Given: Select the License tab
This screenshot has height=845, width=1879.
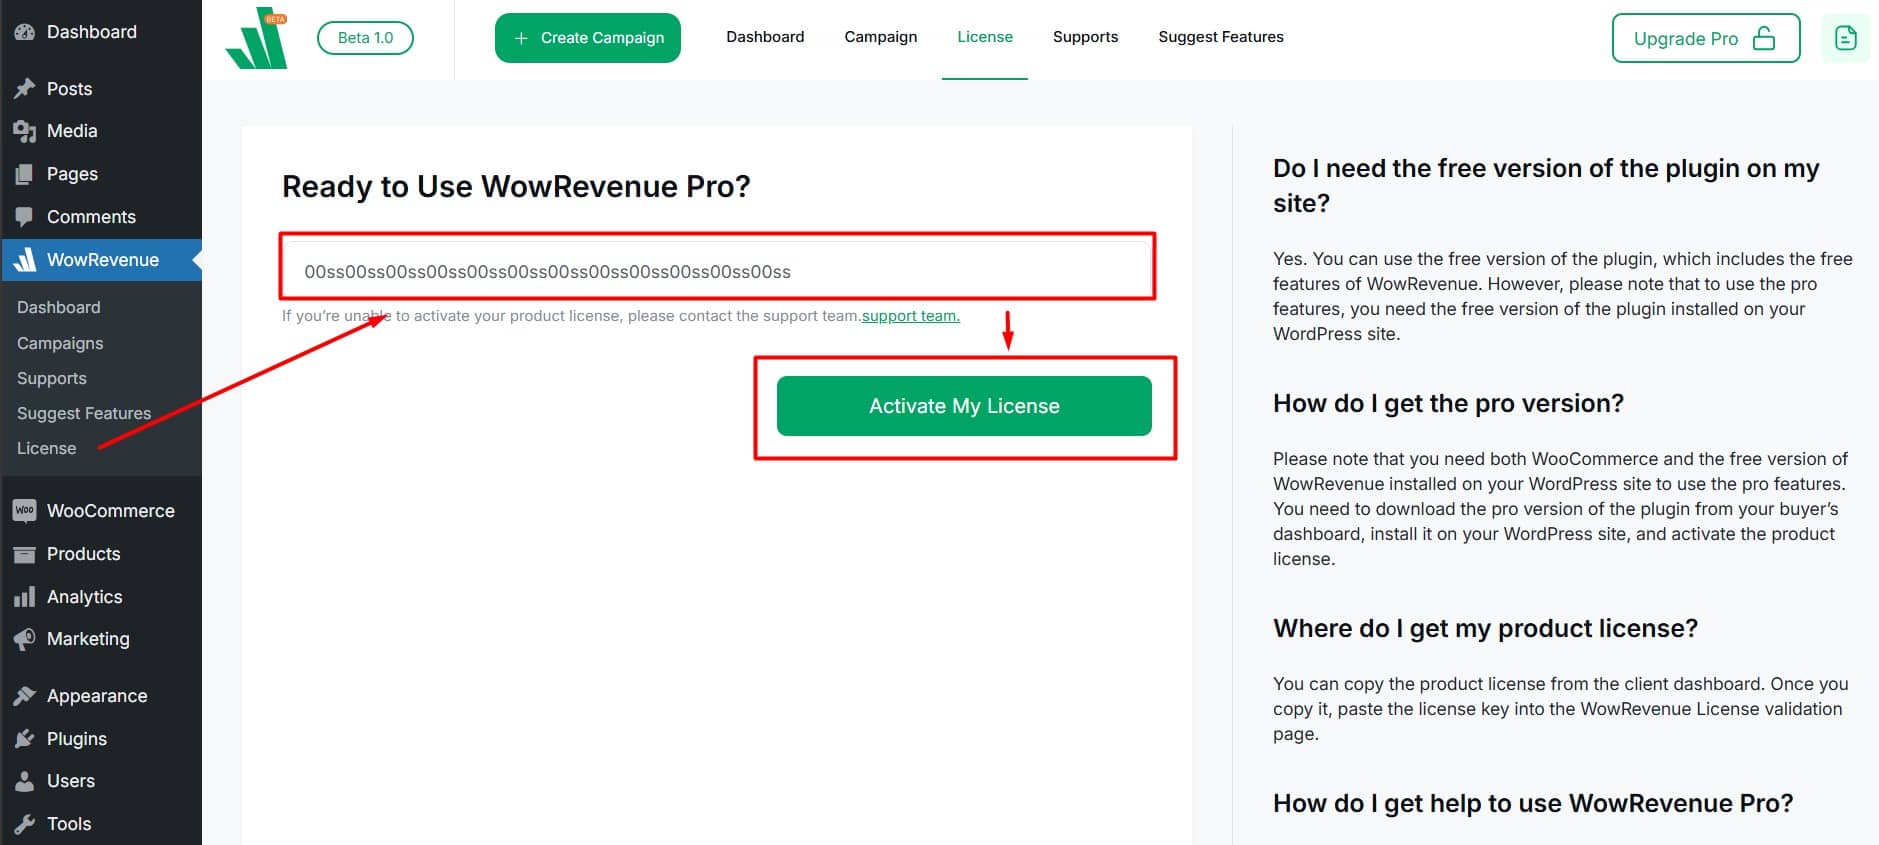Looking at the screenshot, I should click(985, 37).
